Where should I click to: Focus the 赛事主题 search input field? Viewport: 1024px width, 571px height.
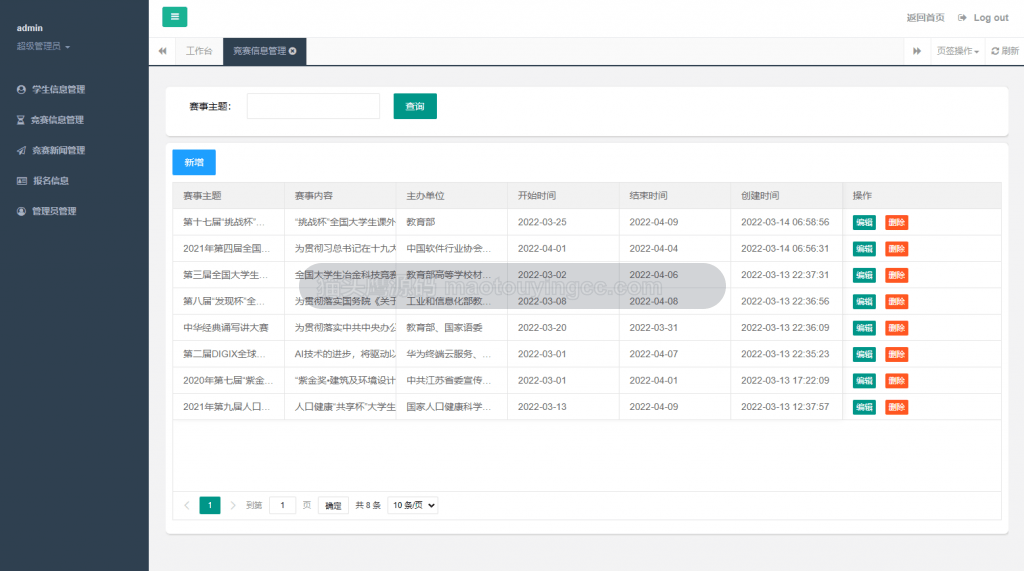(313, 106)
